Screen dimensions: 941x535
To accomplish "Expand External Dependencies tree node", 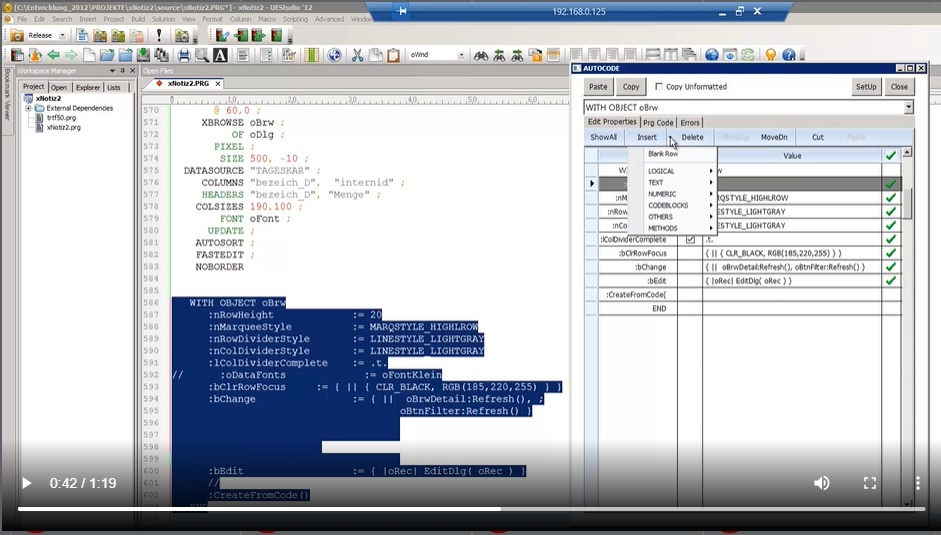I will [28, 108].
